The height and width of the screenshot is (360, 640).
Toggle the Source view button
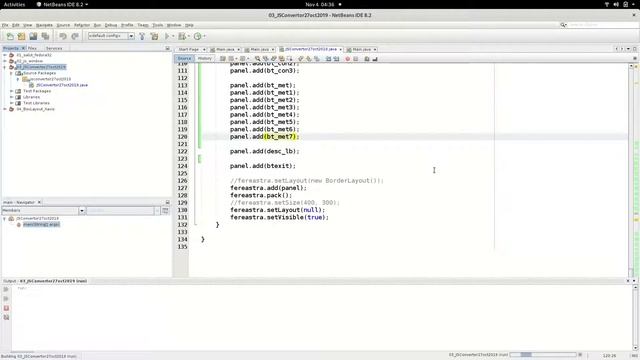click(184, 59)
